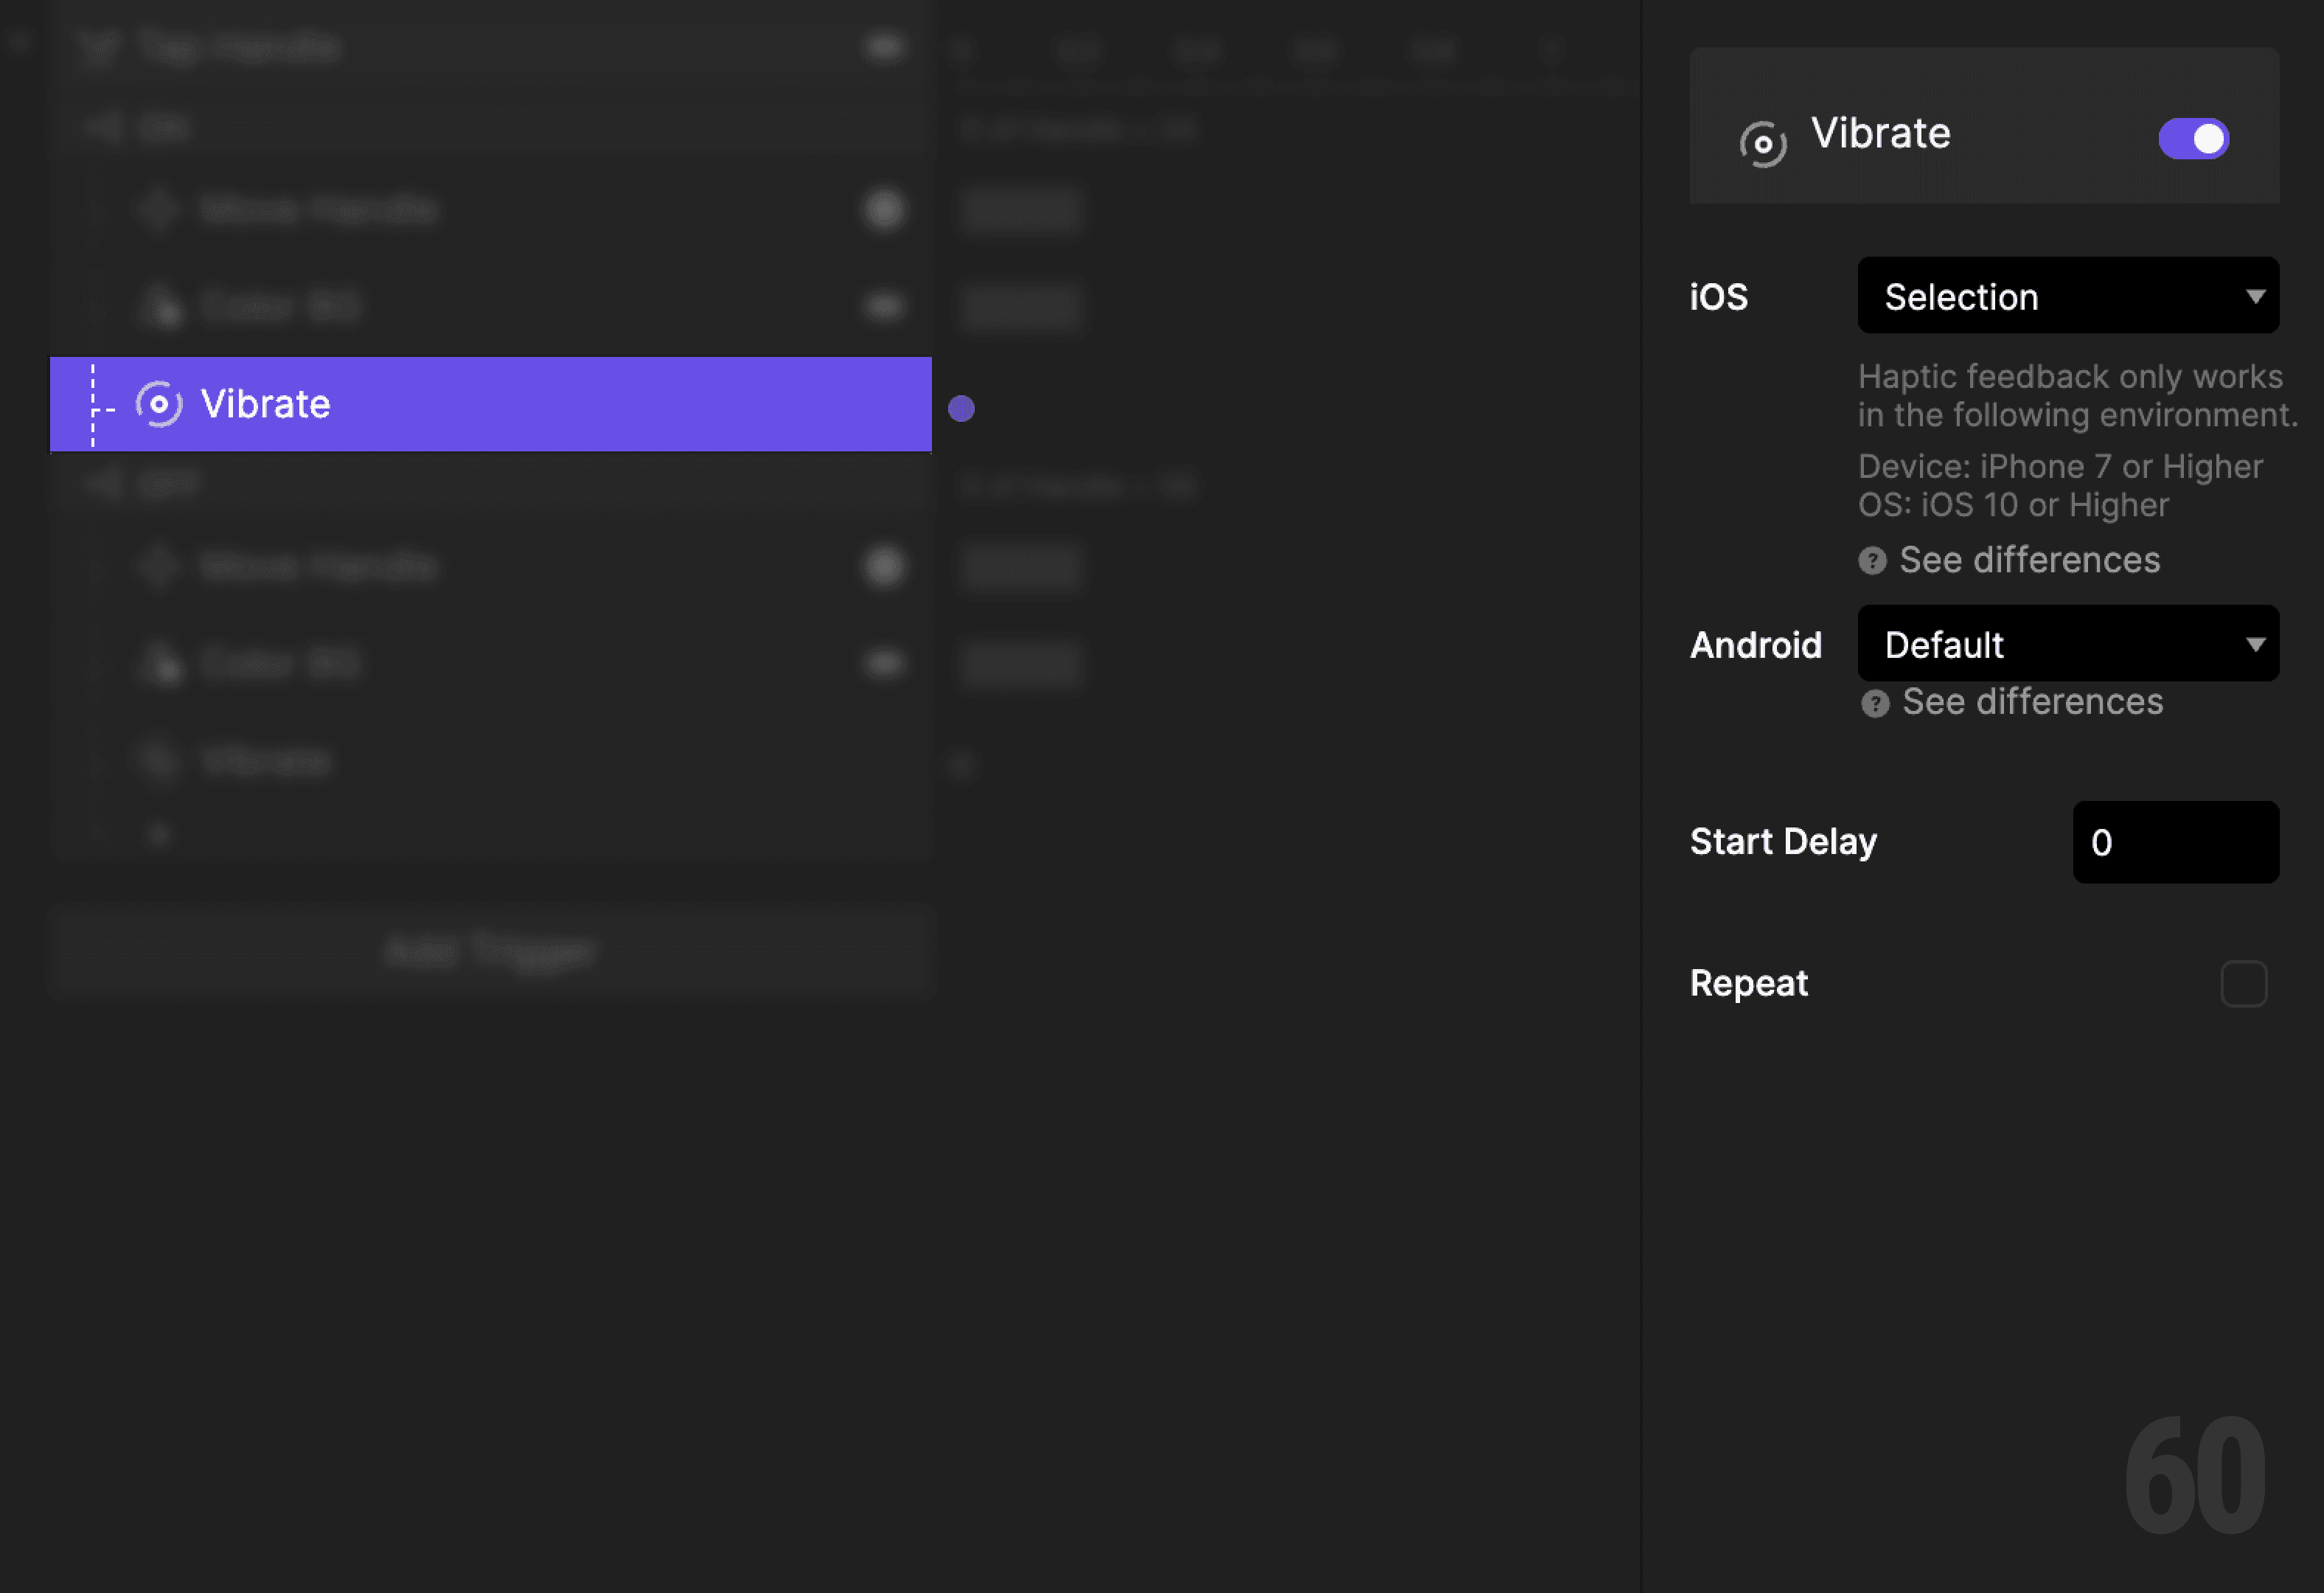Click the help icon beside iOS See differences

pyautogui.click(x=1873, y=561)
